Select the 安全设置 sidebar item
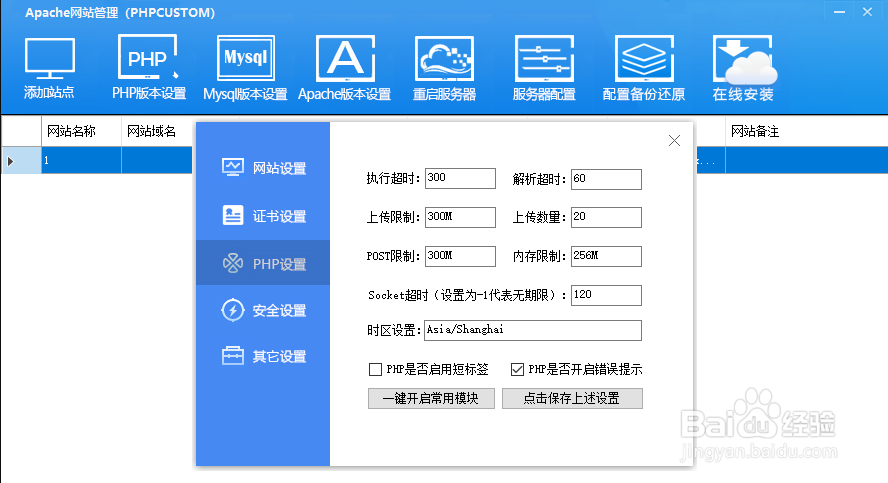This screenshot has height=483, width=888. [x=263, y=310]
